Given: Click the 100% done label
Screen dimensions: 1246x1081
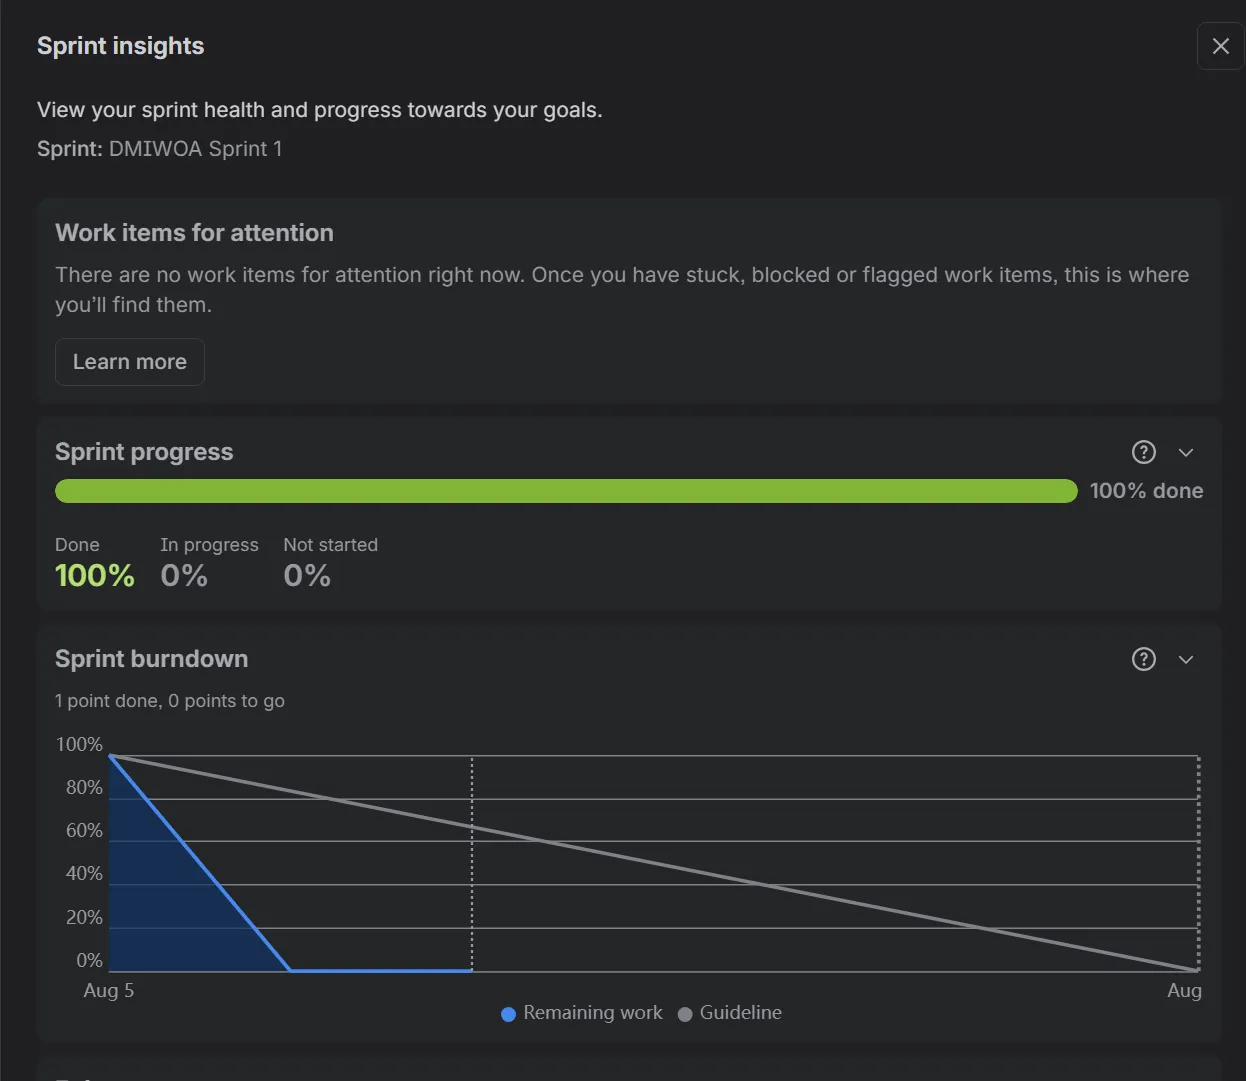Looking at the screenshot, I should pyautogui.click(x=1147, y=491).
